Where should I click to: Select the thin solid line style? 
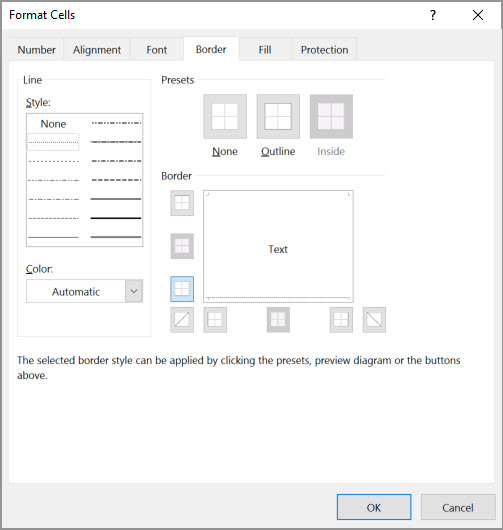(53, 237)
